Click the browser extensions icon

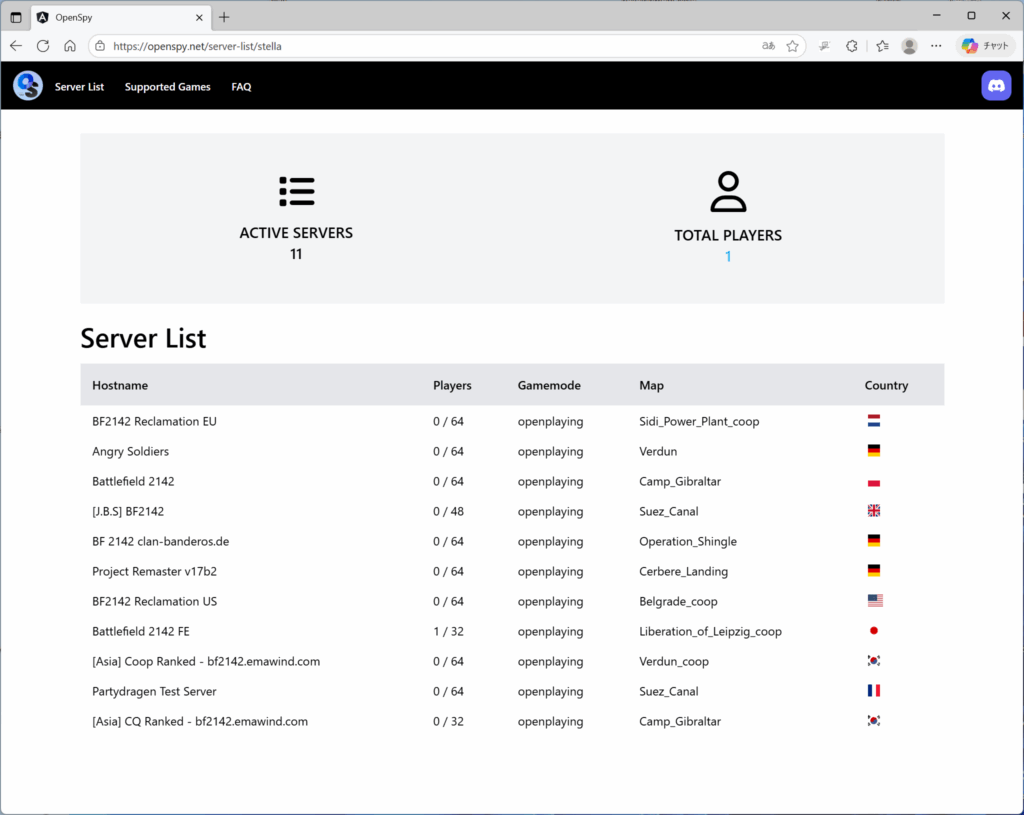(852, 46)
